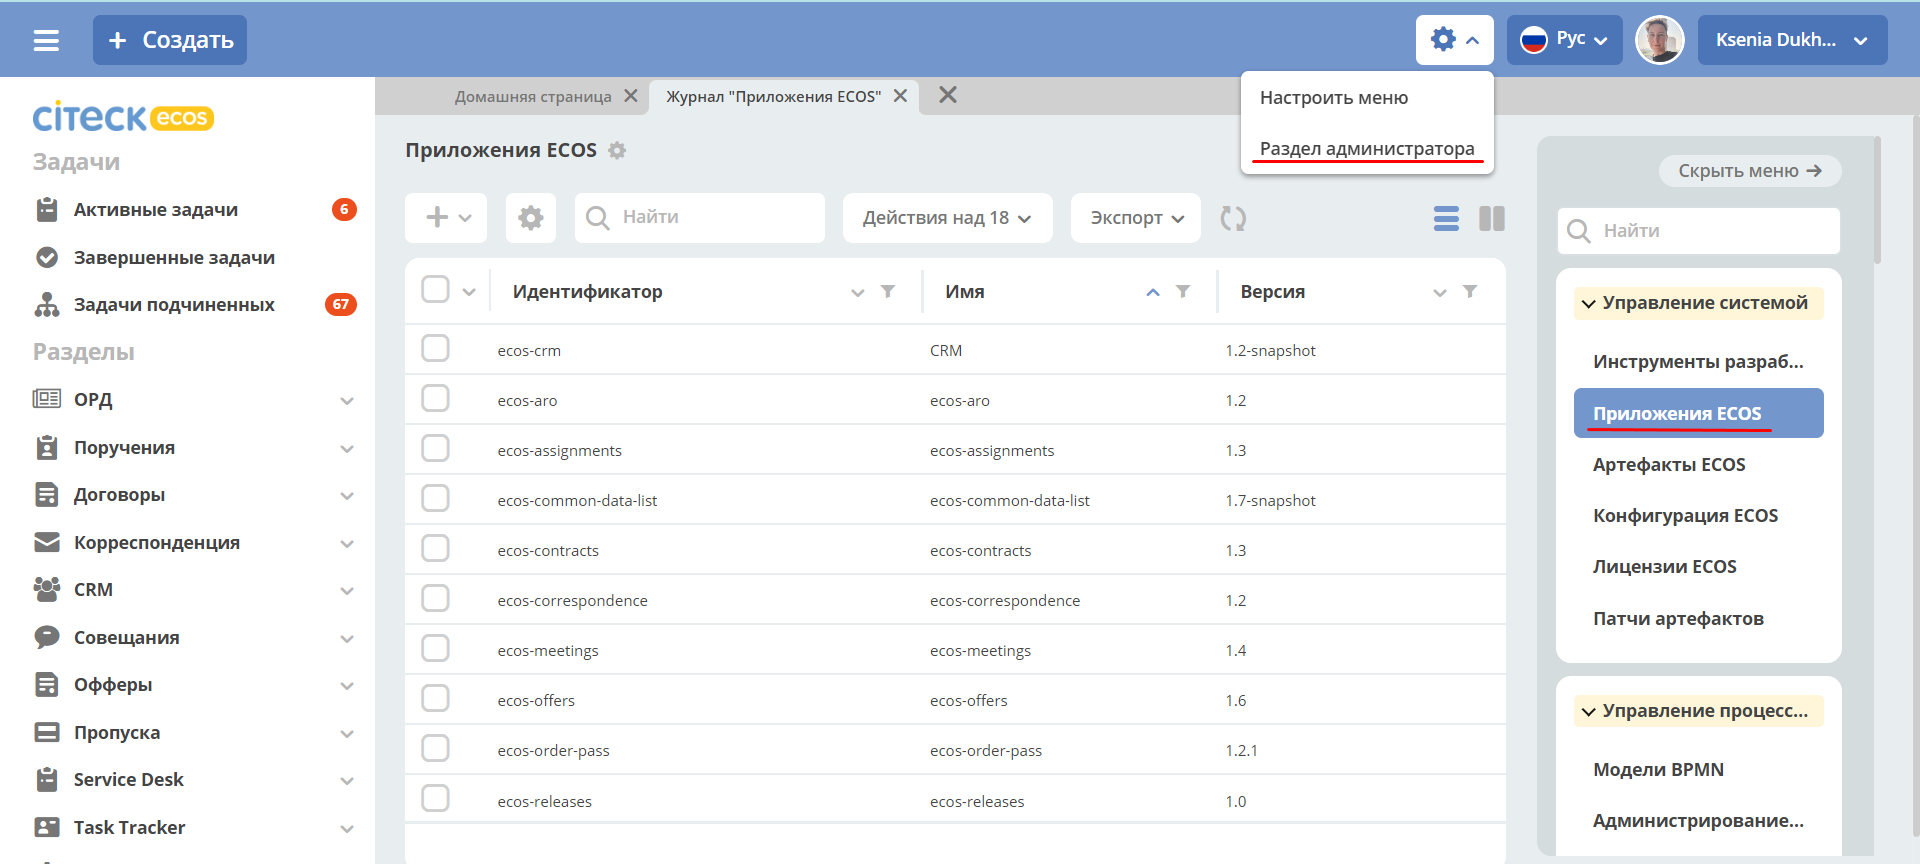Open Модели BPMN link
Screen dimensions: 1920x864
[1658, 770]
